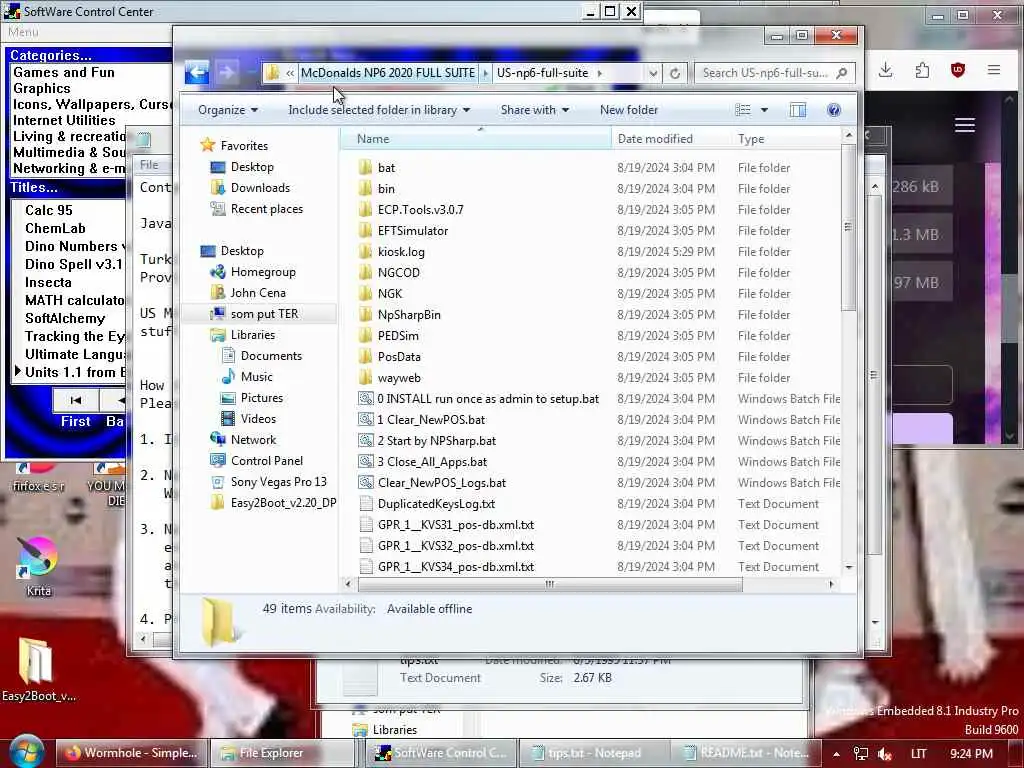1024x768 pixels.
Task: Sort files by the Name column
Action: pyautogui.click(x=475, y=138)
